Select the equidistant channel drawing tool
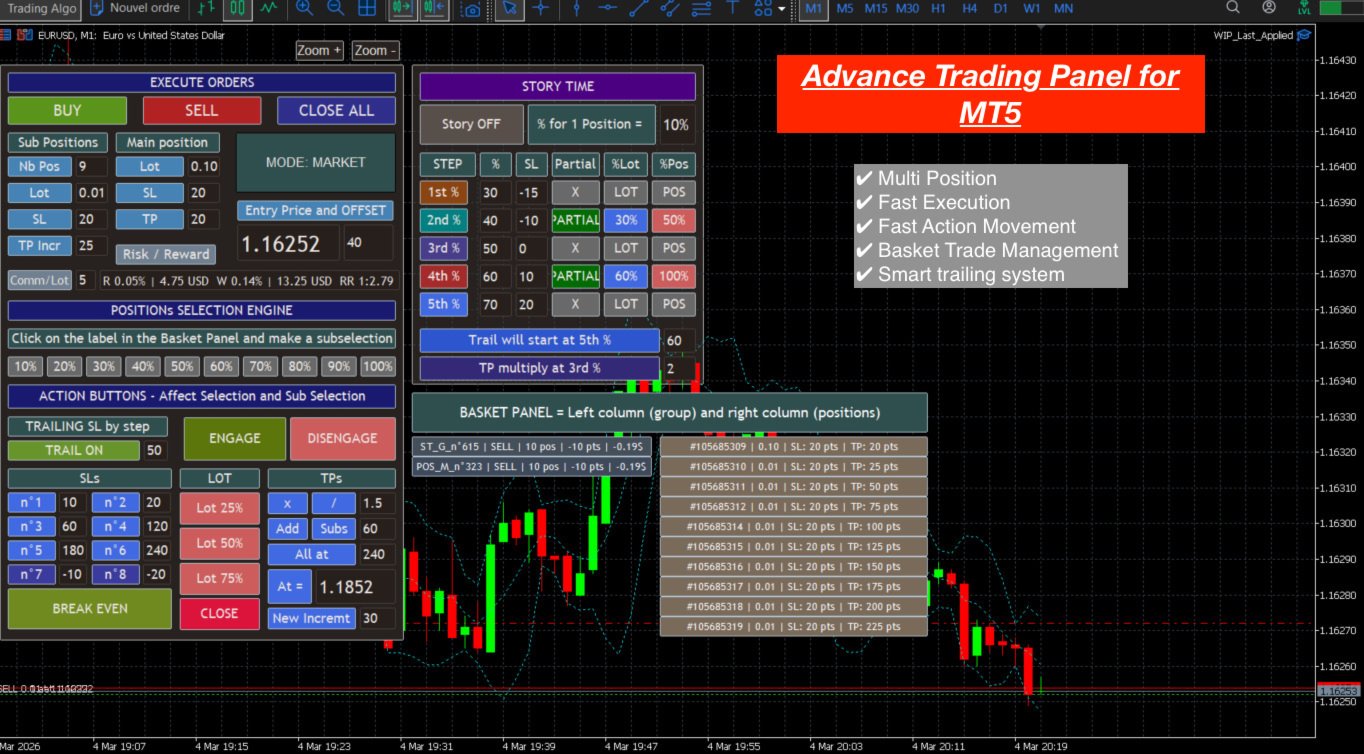The image size is (1364, 754). (670, 8)
